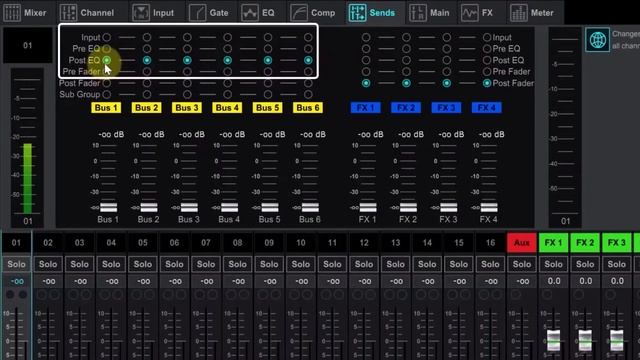Click FX 1 channel level 0.0
The image size is (640, 360).
pos(554,281)
